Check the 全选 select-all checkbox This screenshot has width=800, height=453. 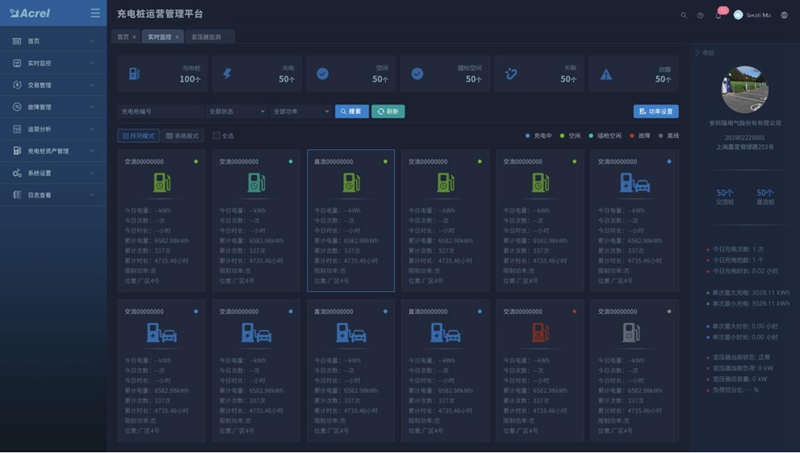215,136
